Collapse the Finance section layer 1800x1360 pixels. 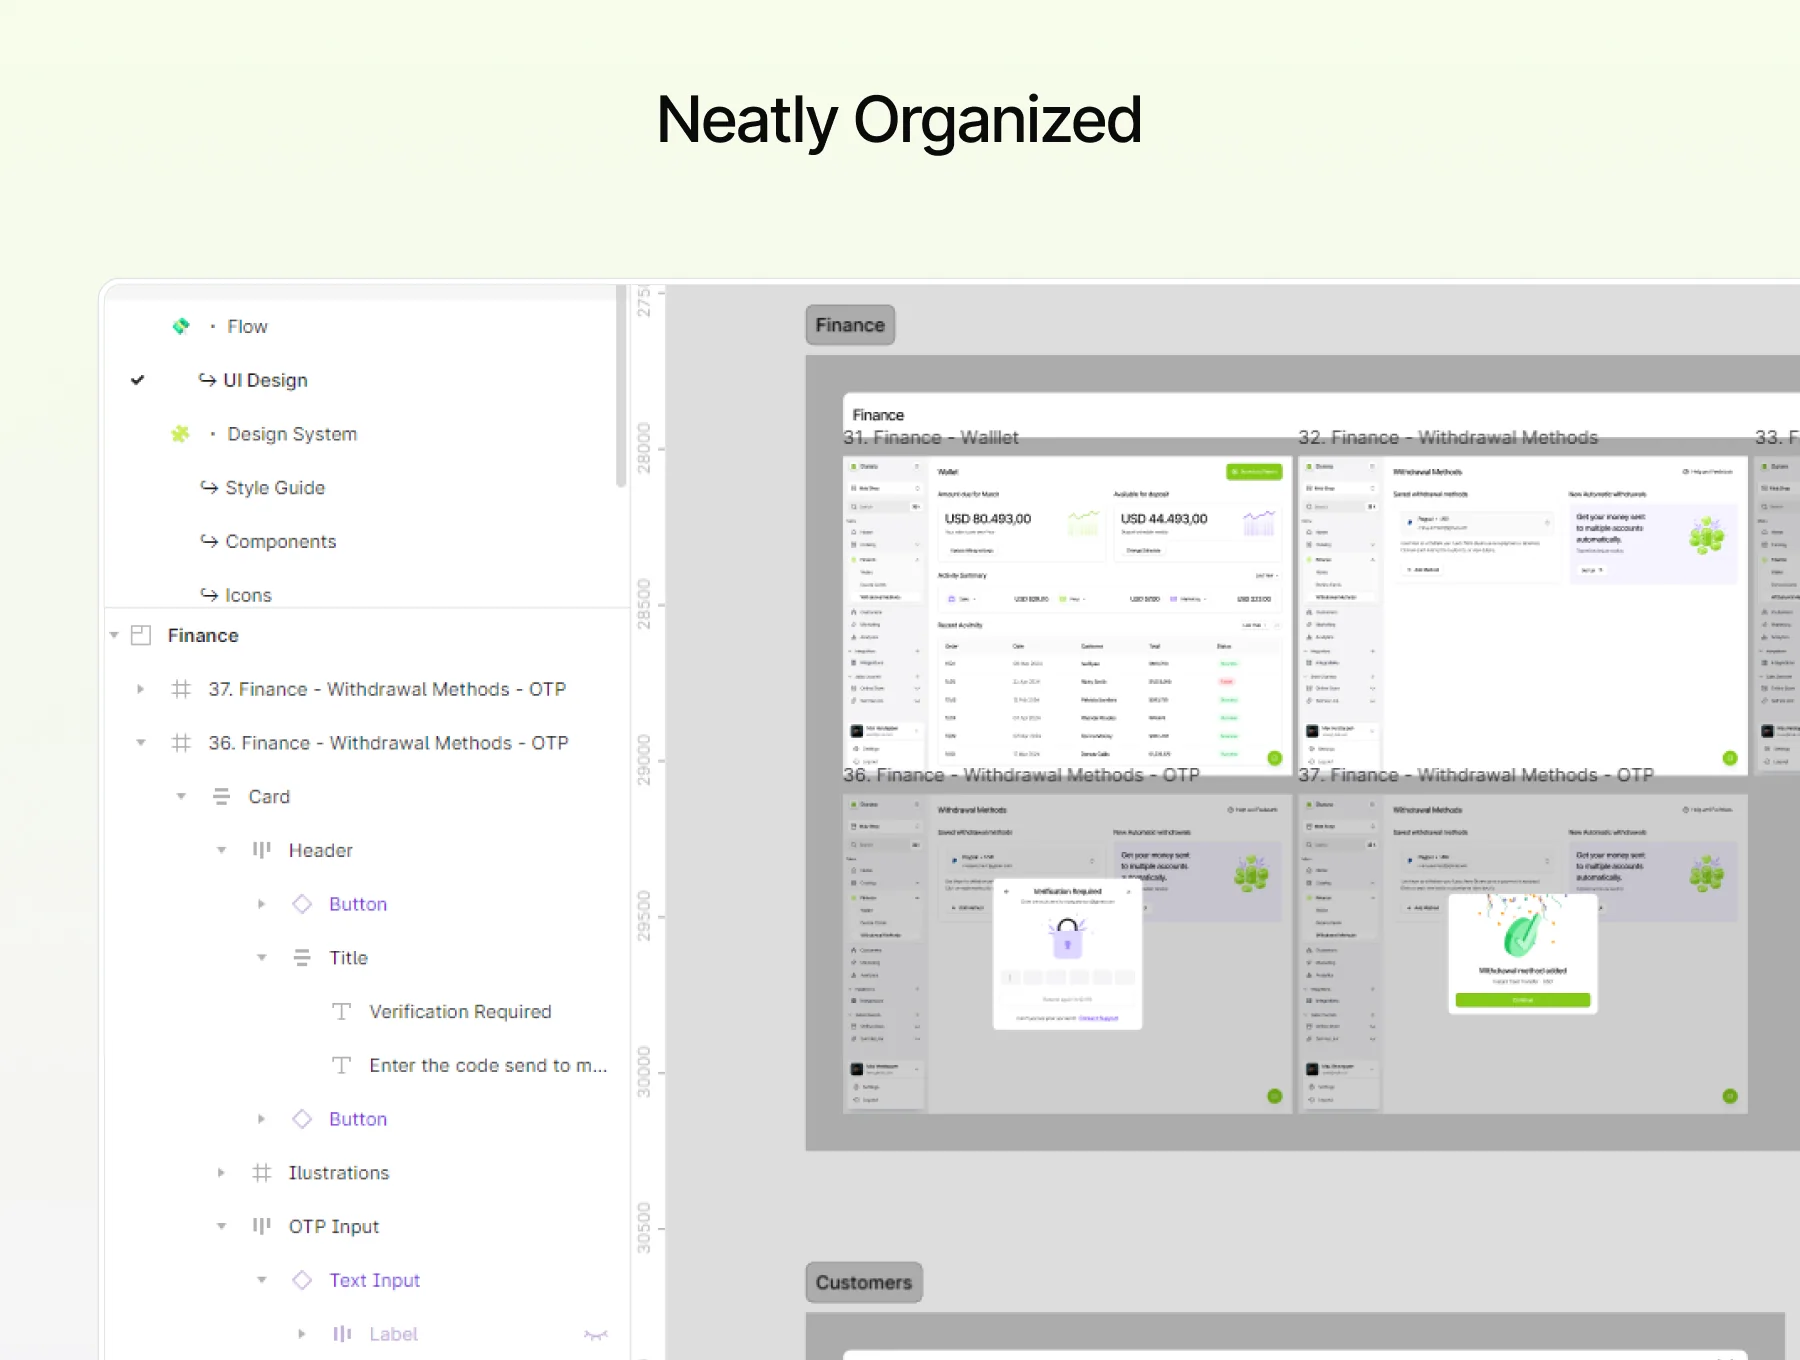tap(114, 635)
